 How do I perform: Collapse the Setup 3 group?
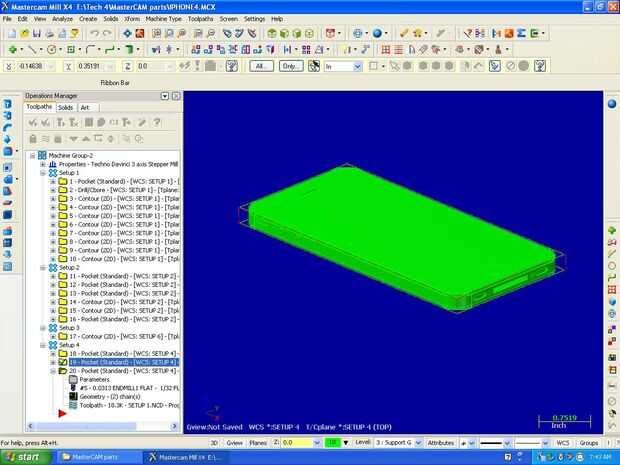coord(43,328)
